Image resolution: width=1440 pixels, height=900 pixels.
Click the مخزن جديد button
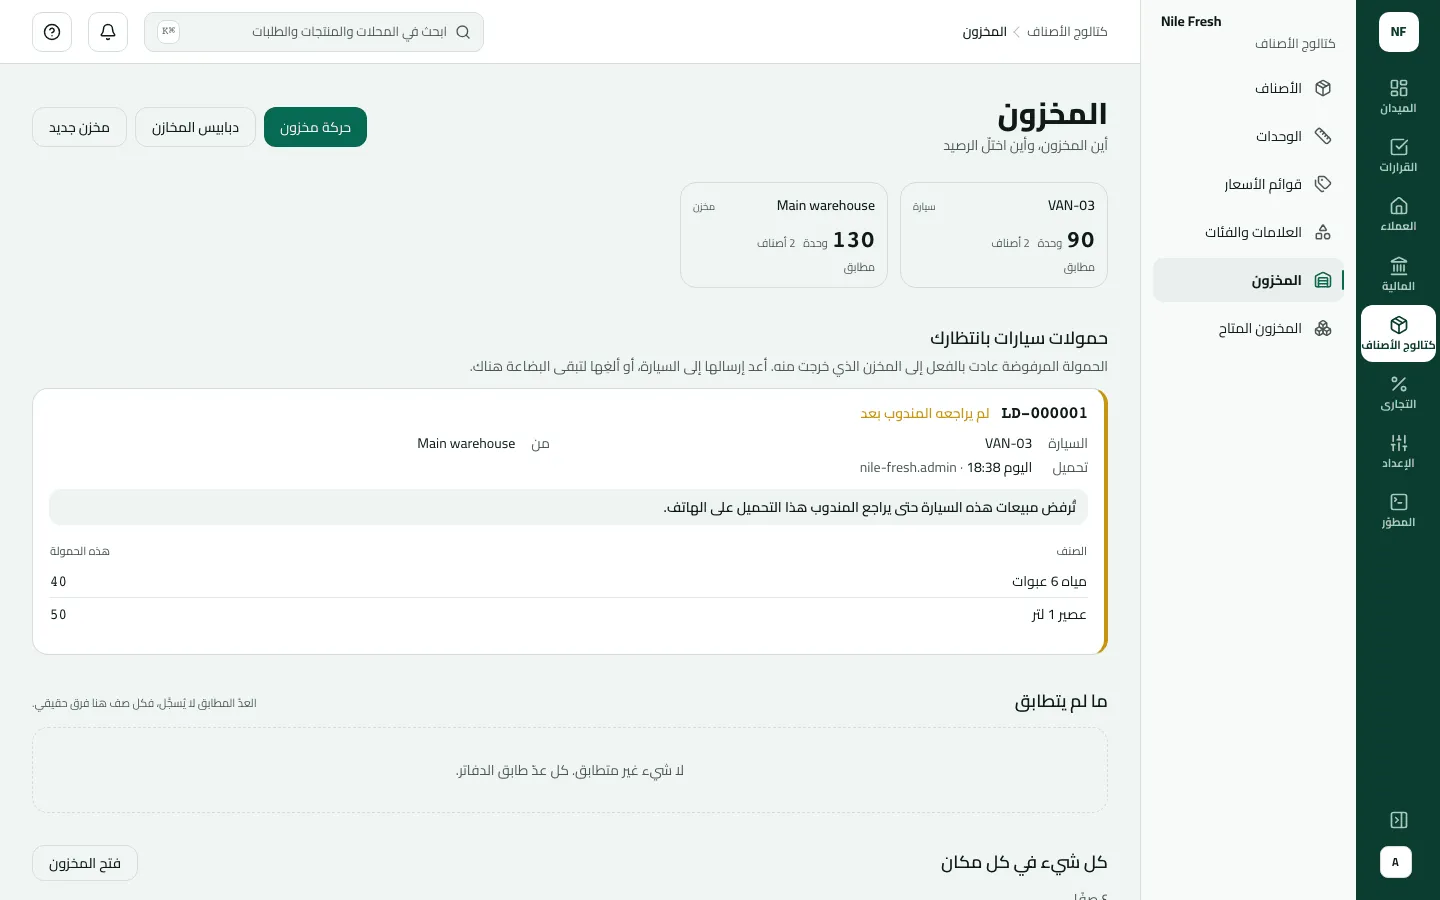(x=79, y=127)
